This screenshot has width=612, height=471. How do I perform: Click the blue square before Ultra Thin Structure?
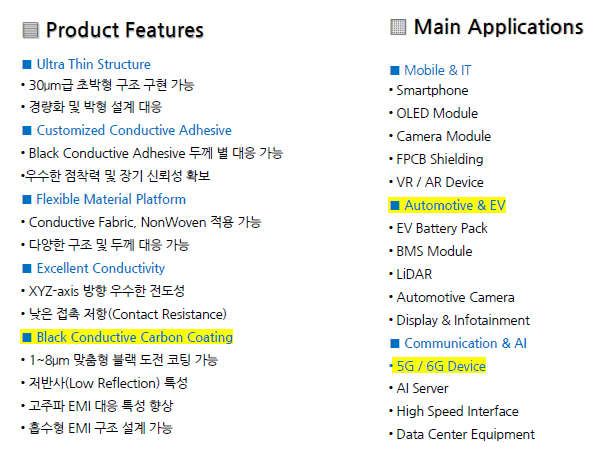click(27, 64)
